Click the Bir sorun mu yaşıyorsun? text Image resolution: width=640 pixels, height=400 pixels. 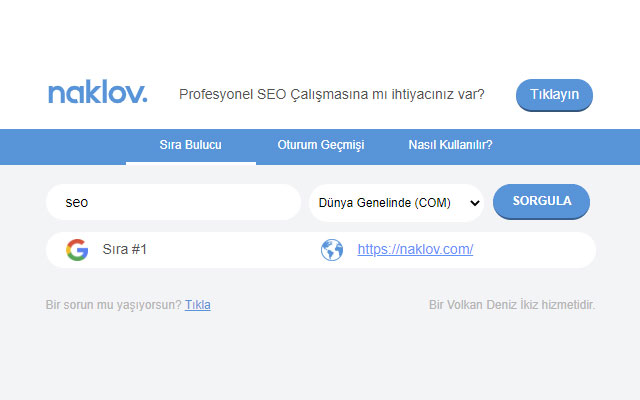pos(113,305)
